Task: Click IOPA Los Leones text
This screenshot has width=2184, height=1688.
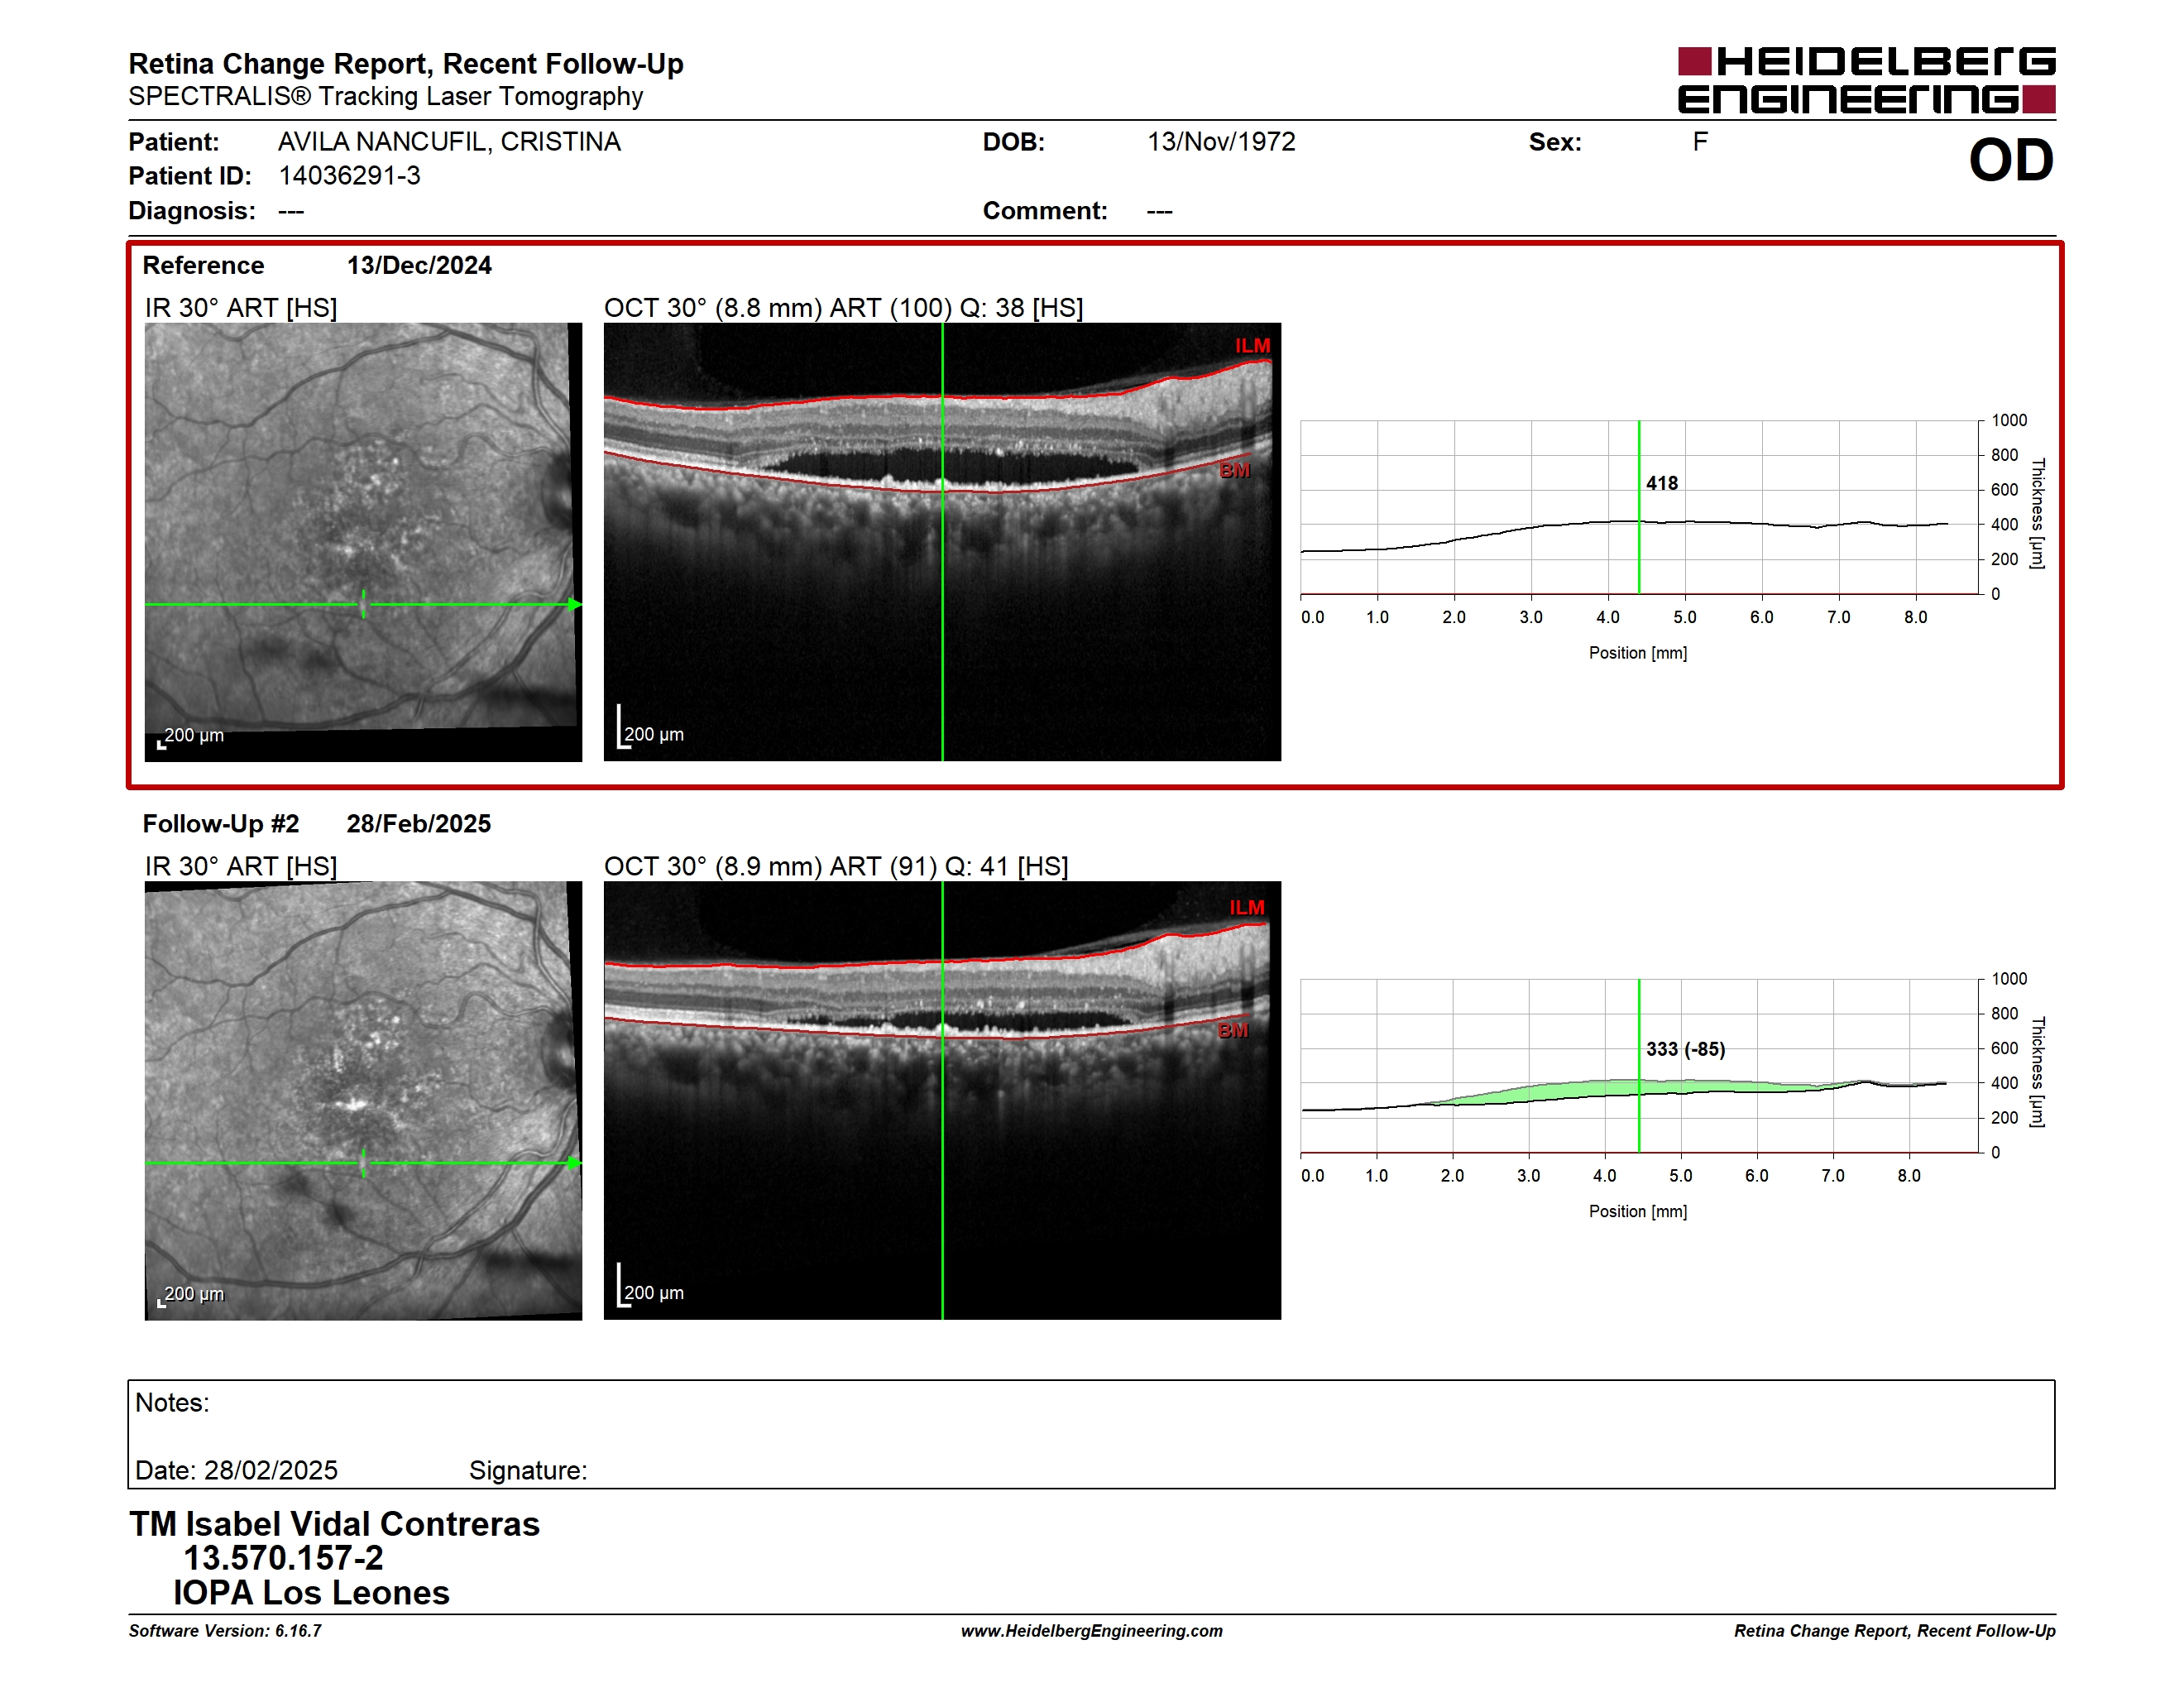Action: (x=311, y=1593)
